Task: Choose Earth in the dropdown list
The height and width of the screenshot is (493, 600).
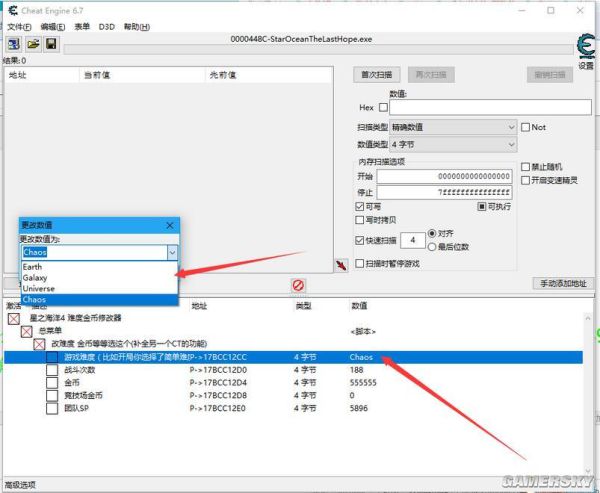Action: [x=99, y=267]
